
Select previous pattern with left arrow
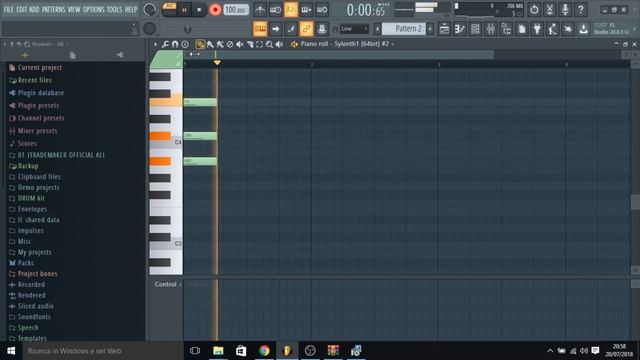click(378, 29)
